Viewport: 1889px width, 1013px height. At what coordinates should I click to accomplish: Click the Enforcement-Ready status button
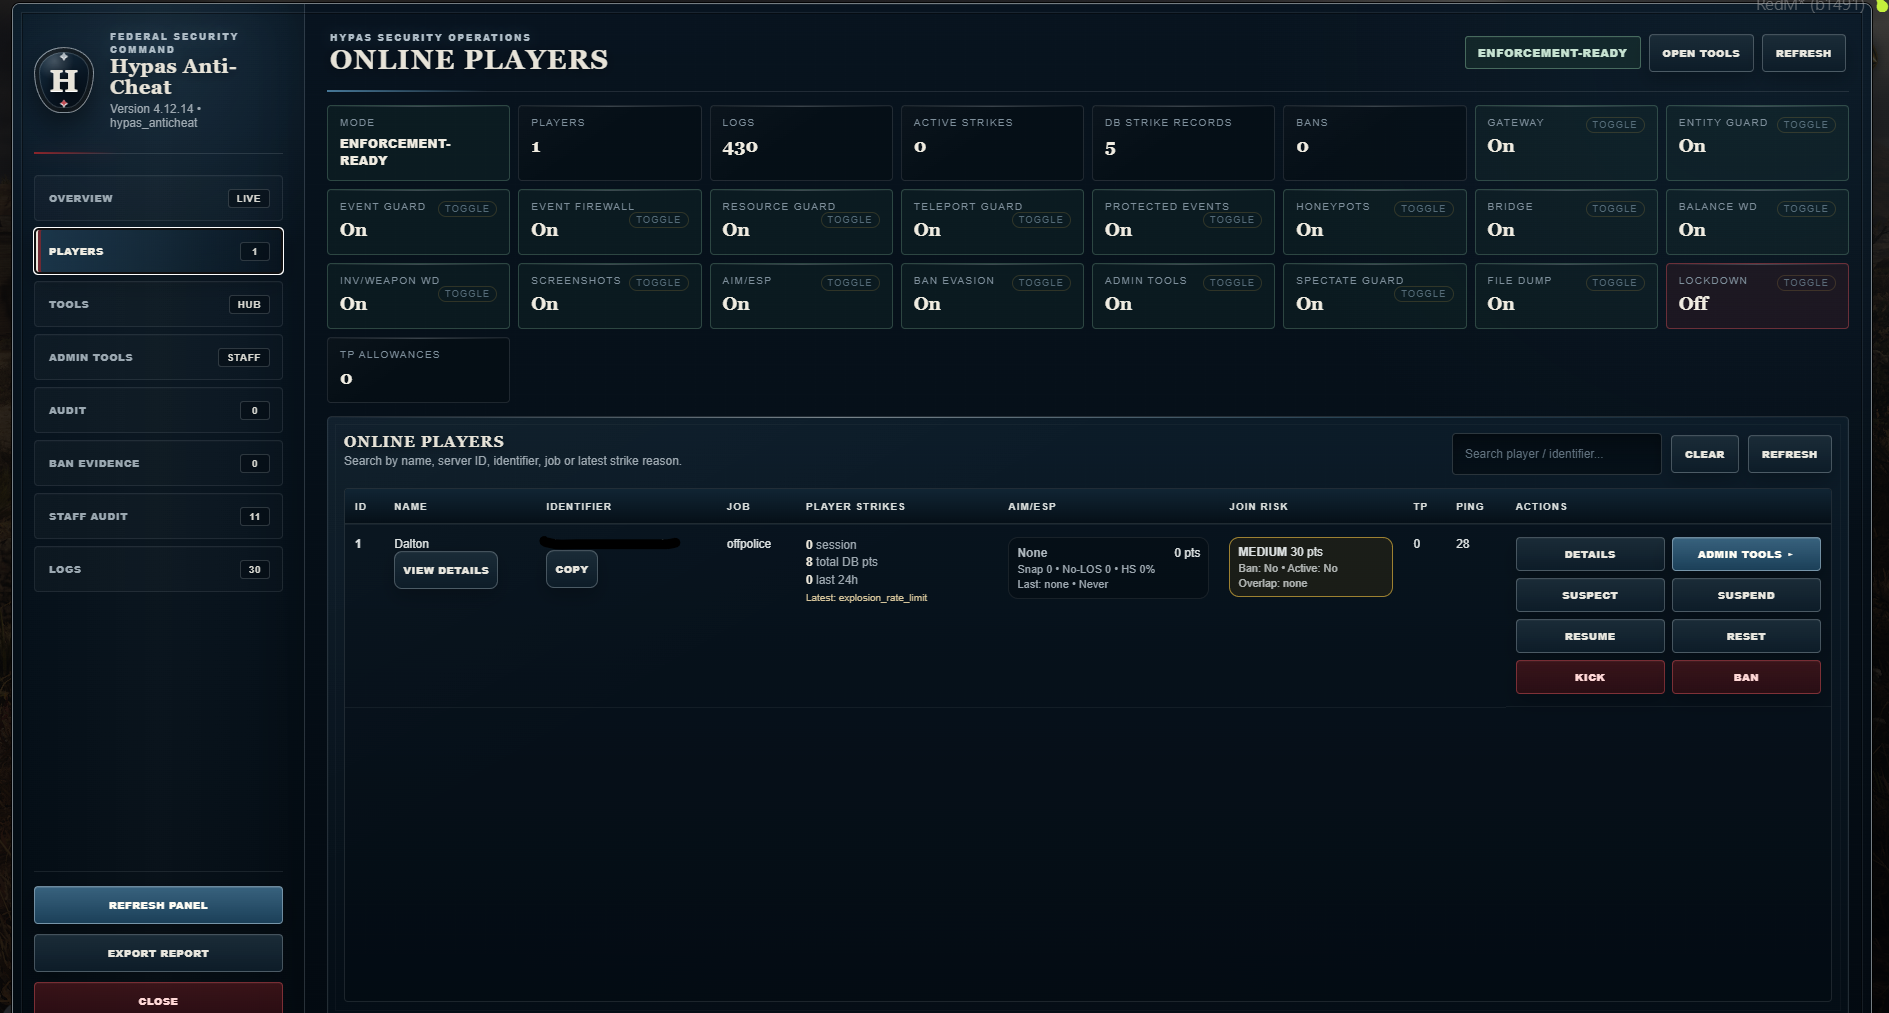1552,53
